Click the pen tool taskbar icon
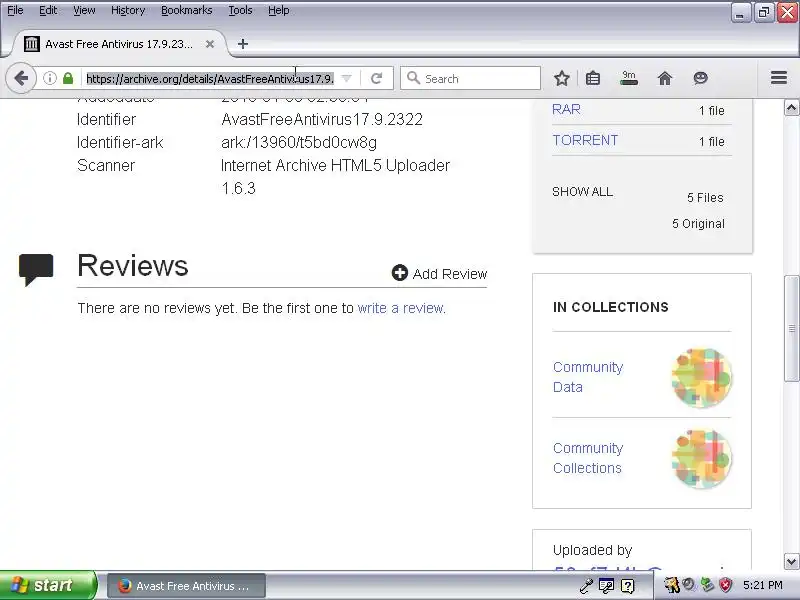Image resolution: width=800 pixels, height=600 pixels. [x=586, y=586]
